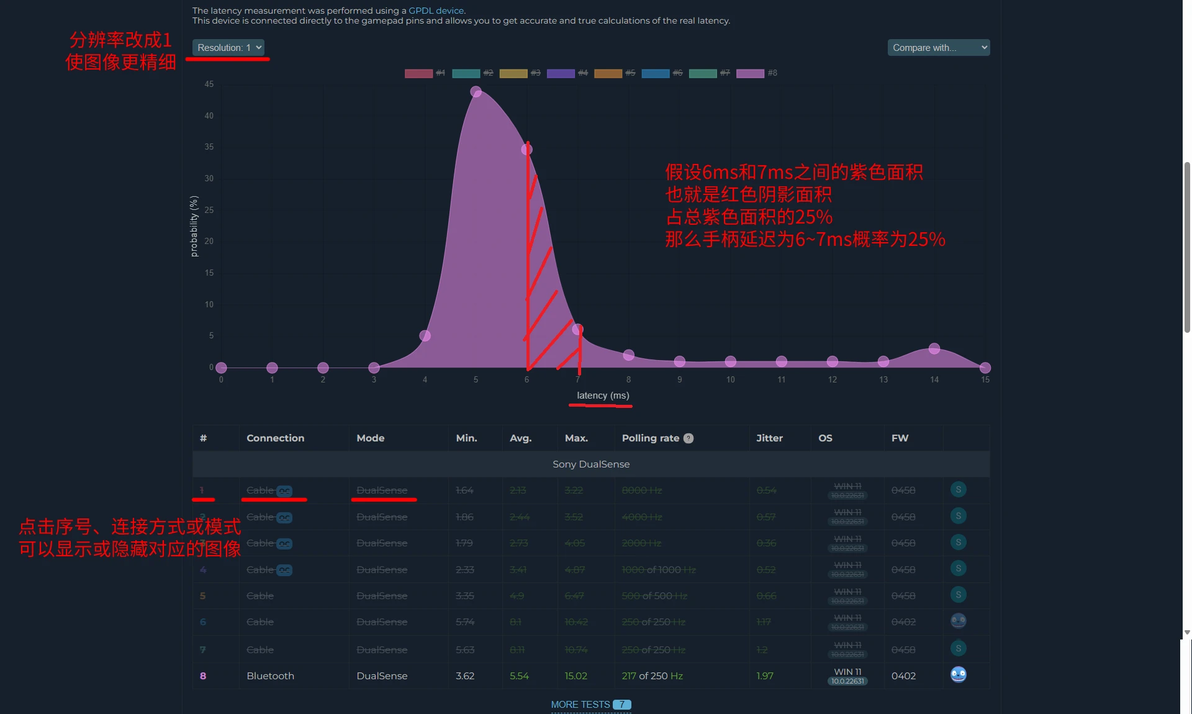Click the user avatar icon in row 8
This screenshot has height=714, width=1192.
958,674
